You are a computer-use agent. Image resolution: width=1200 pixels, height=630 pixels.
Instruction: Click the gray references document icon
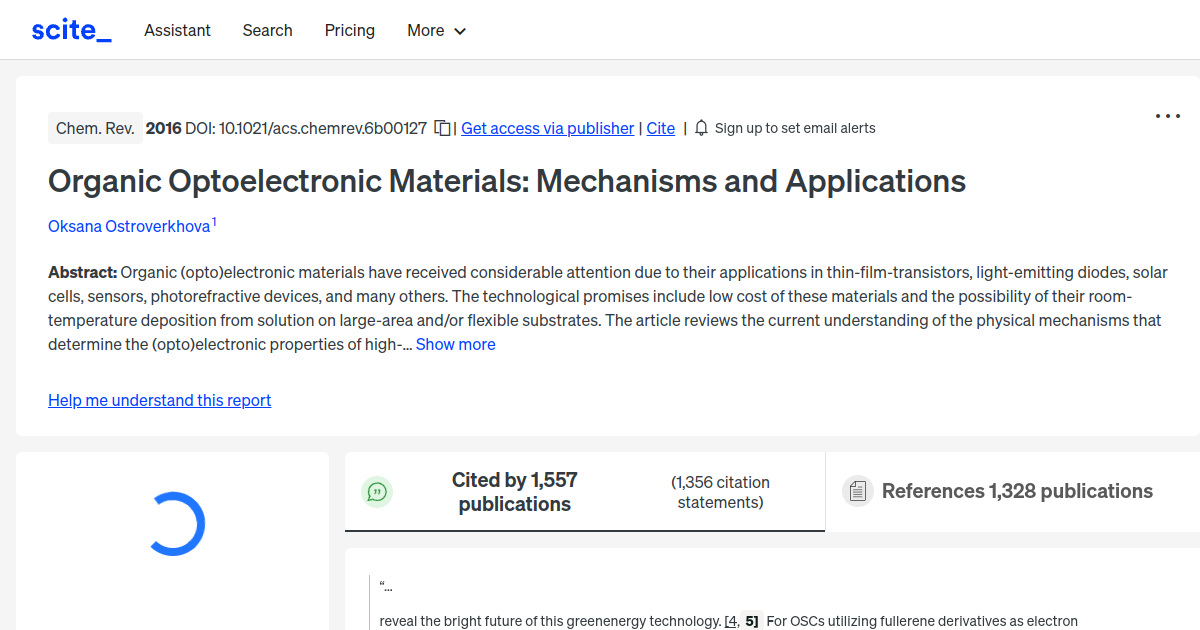pos(857,490)
